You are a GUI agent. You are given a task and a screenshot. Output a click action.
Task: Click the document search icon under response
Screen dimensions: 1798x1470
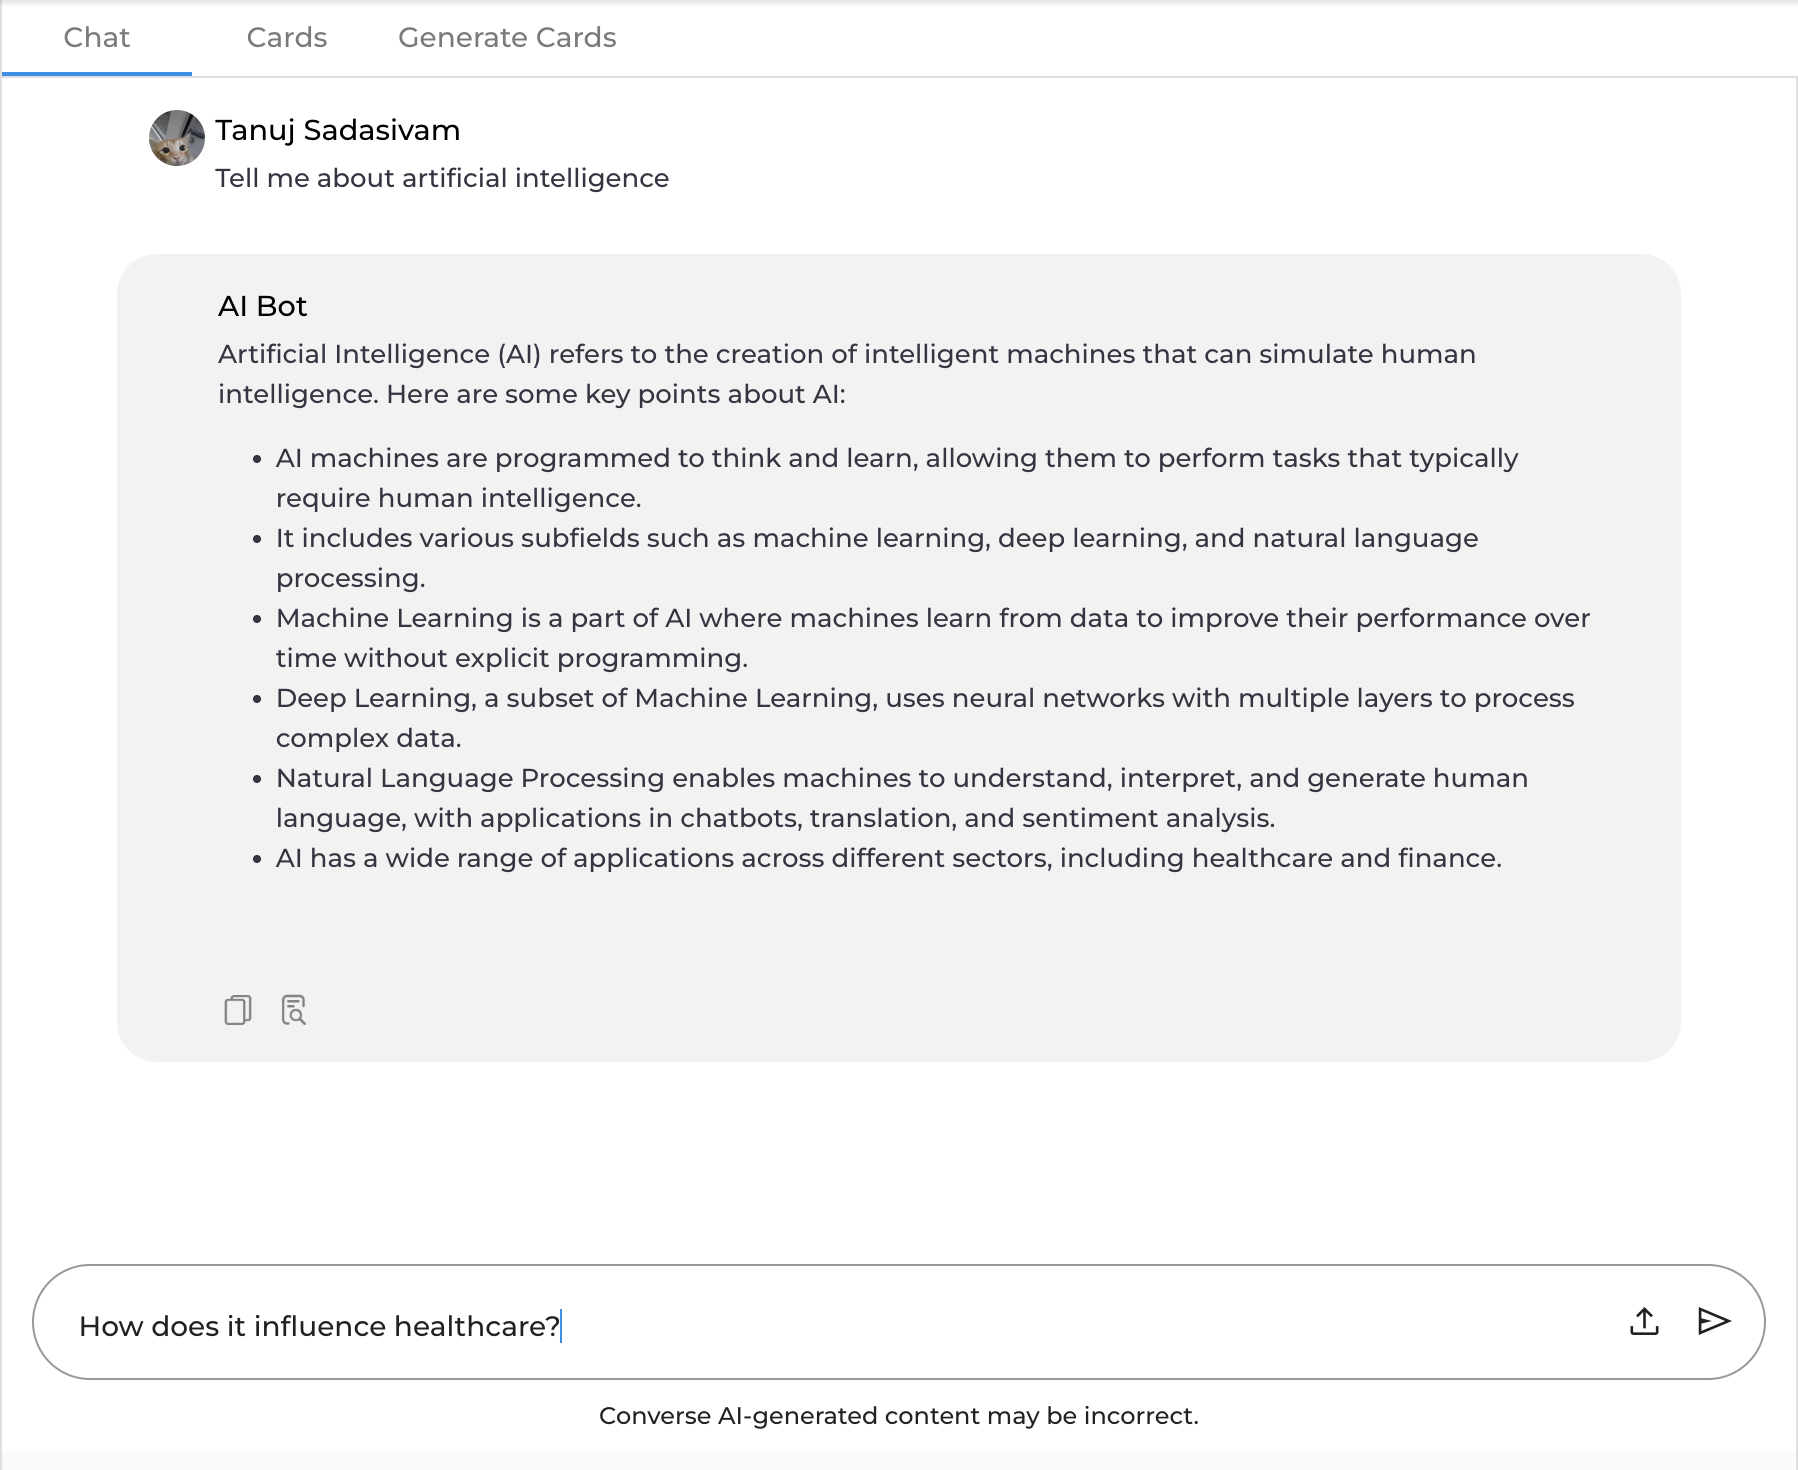[293, 1010]
